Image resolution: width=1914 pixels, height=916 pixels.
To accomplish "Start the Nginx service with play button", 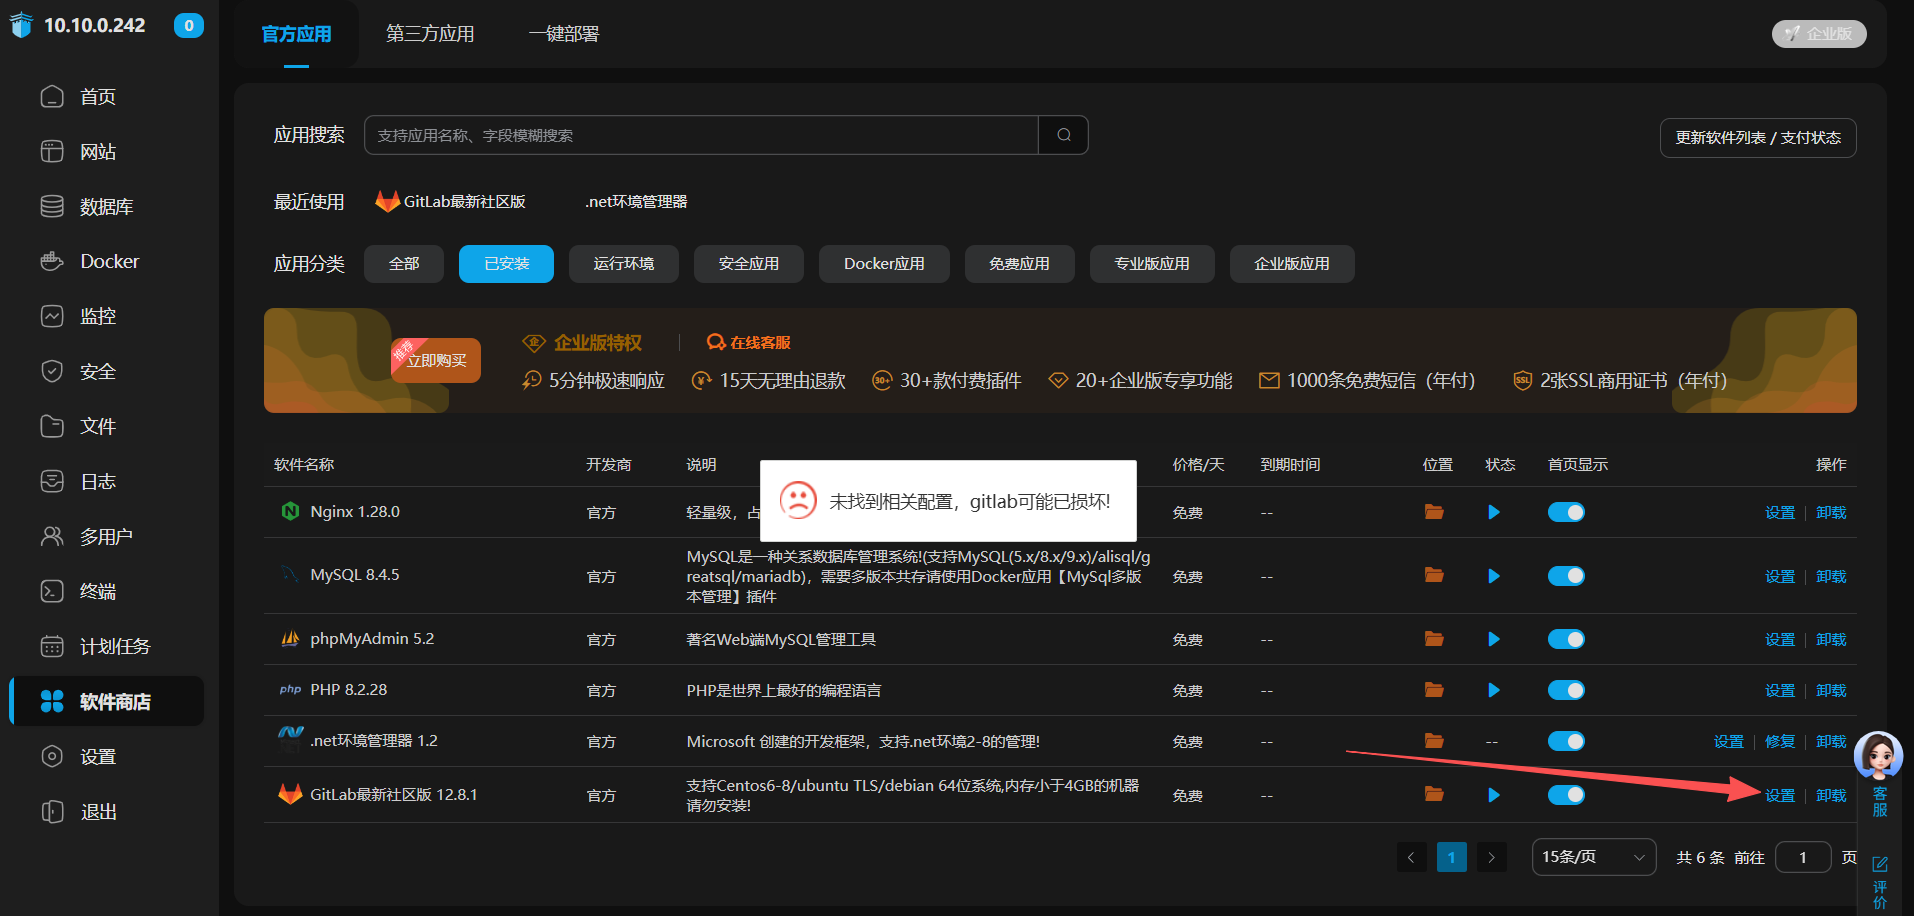I will tap(1493, 512).
